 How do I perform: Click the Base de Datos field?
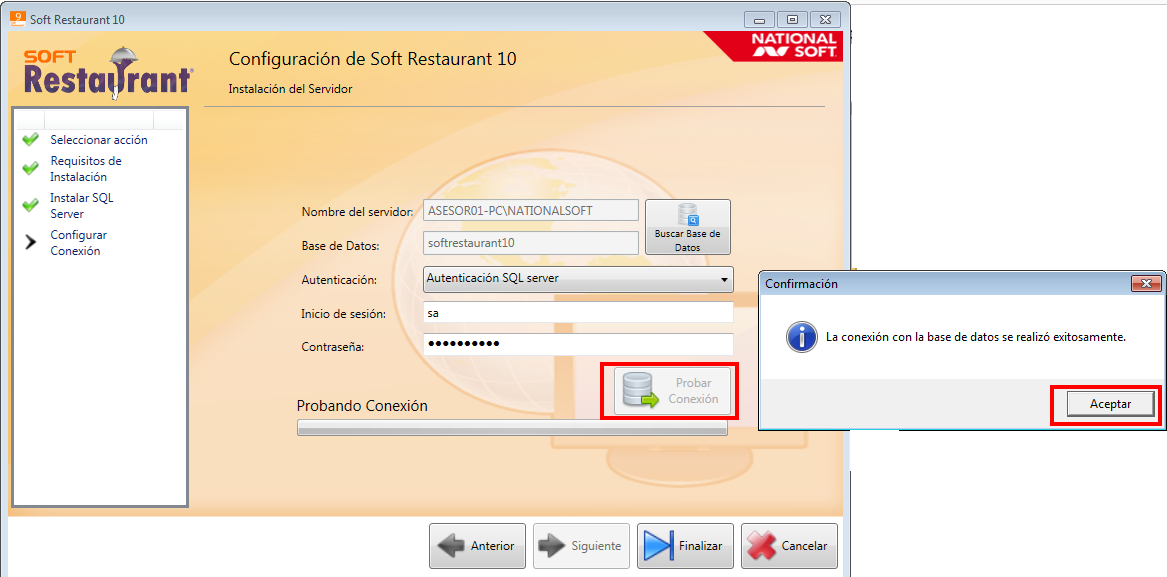(530, 243)
